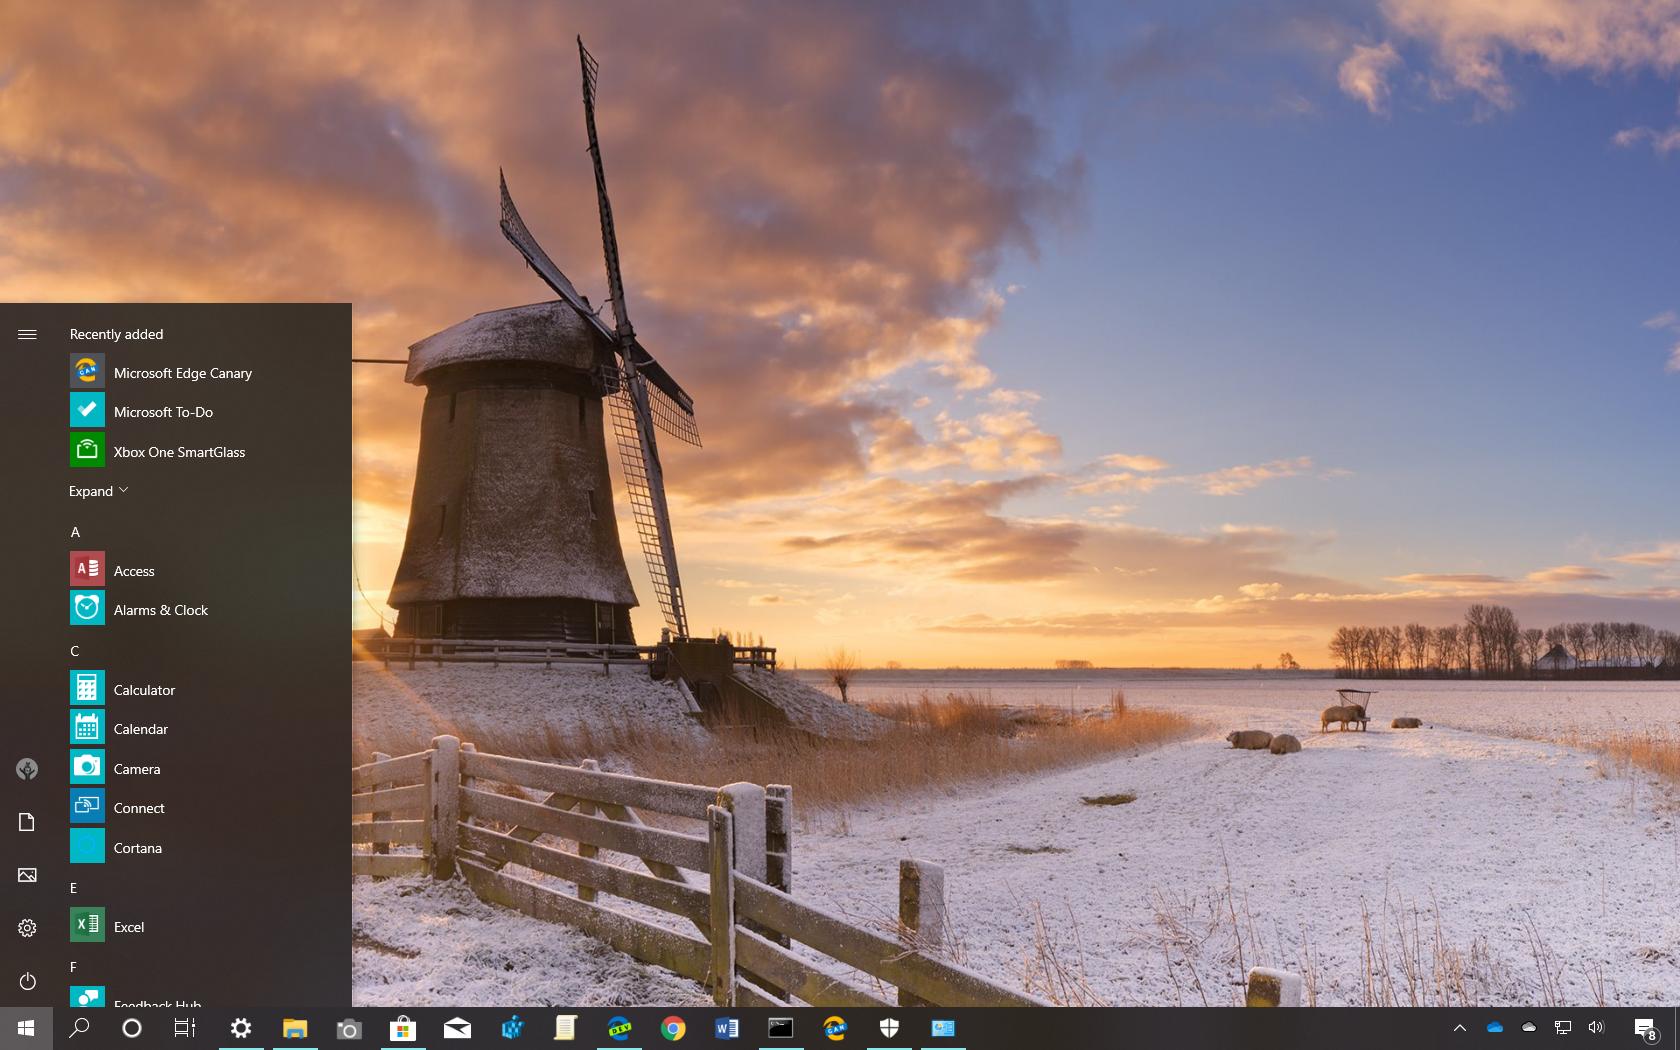This screenshot has height=1050, width=1680.
Task: Open Task View on the taskbar
Action: click(x=185, y=1028)
